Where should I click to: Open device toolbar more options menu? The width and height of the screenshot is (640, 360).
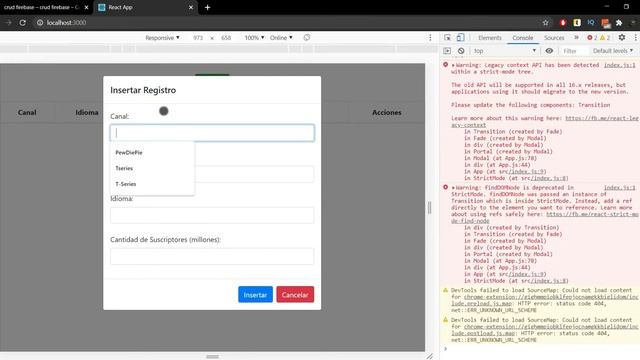[430, 38]
